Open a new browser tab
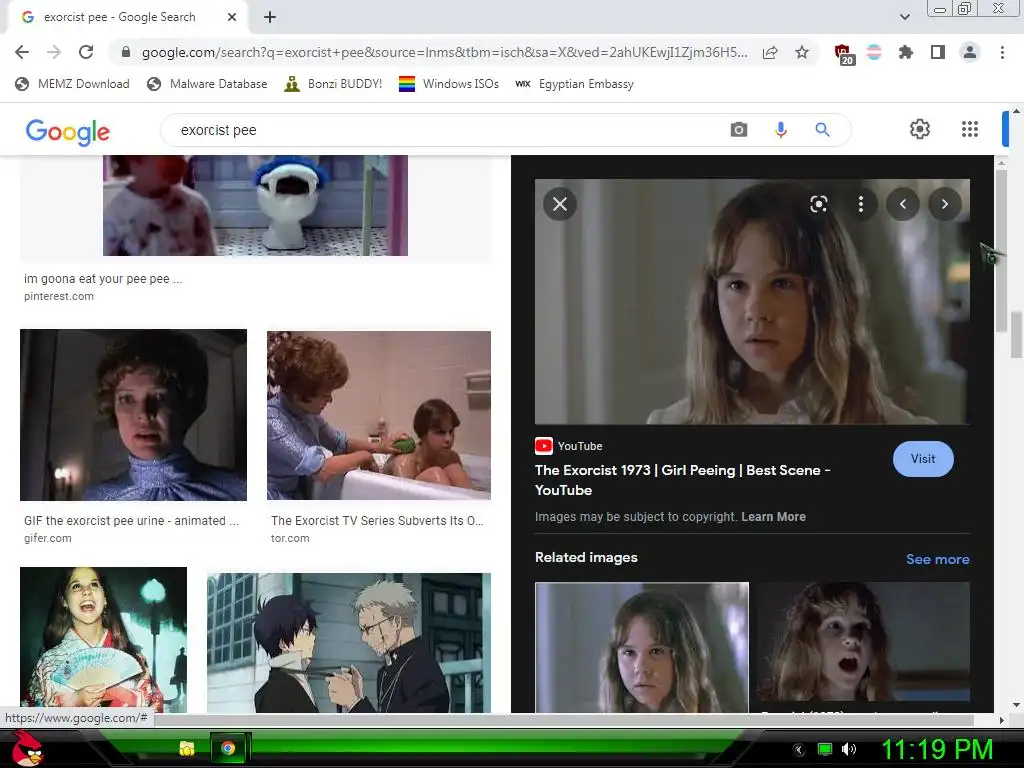The height and width of the screenshot is (768, 1024). tap(270, 17)
